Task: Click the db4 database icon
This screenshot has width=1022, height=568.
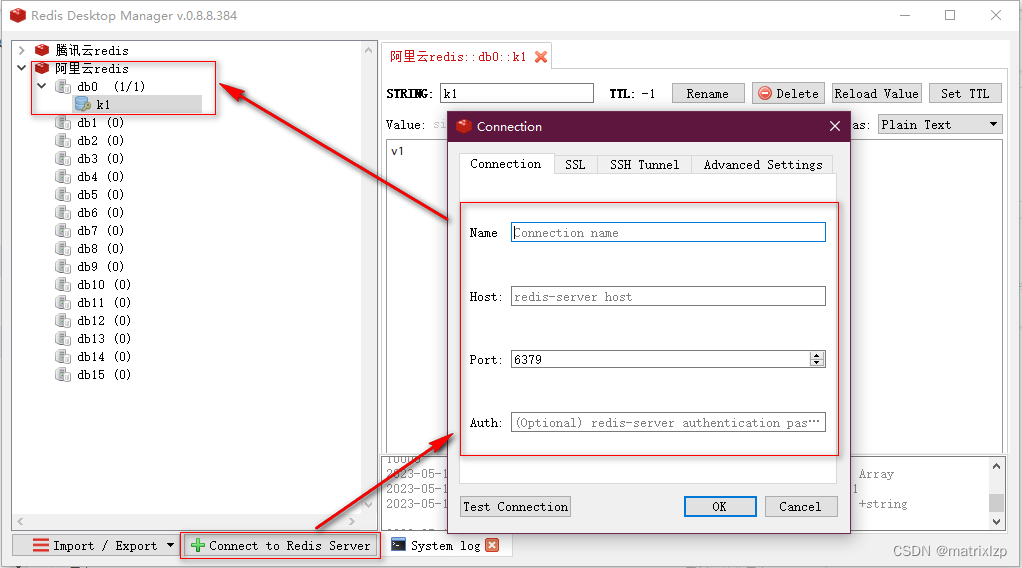Action: [x=63, y=177]
